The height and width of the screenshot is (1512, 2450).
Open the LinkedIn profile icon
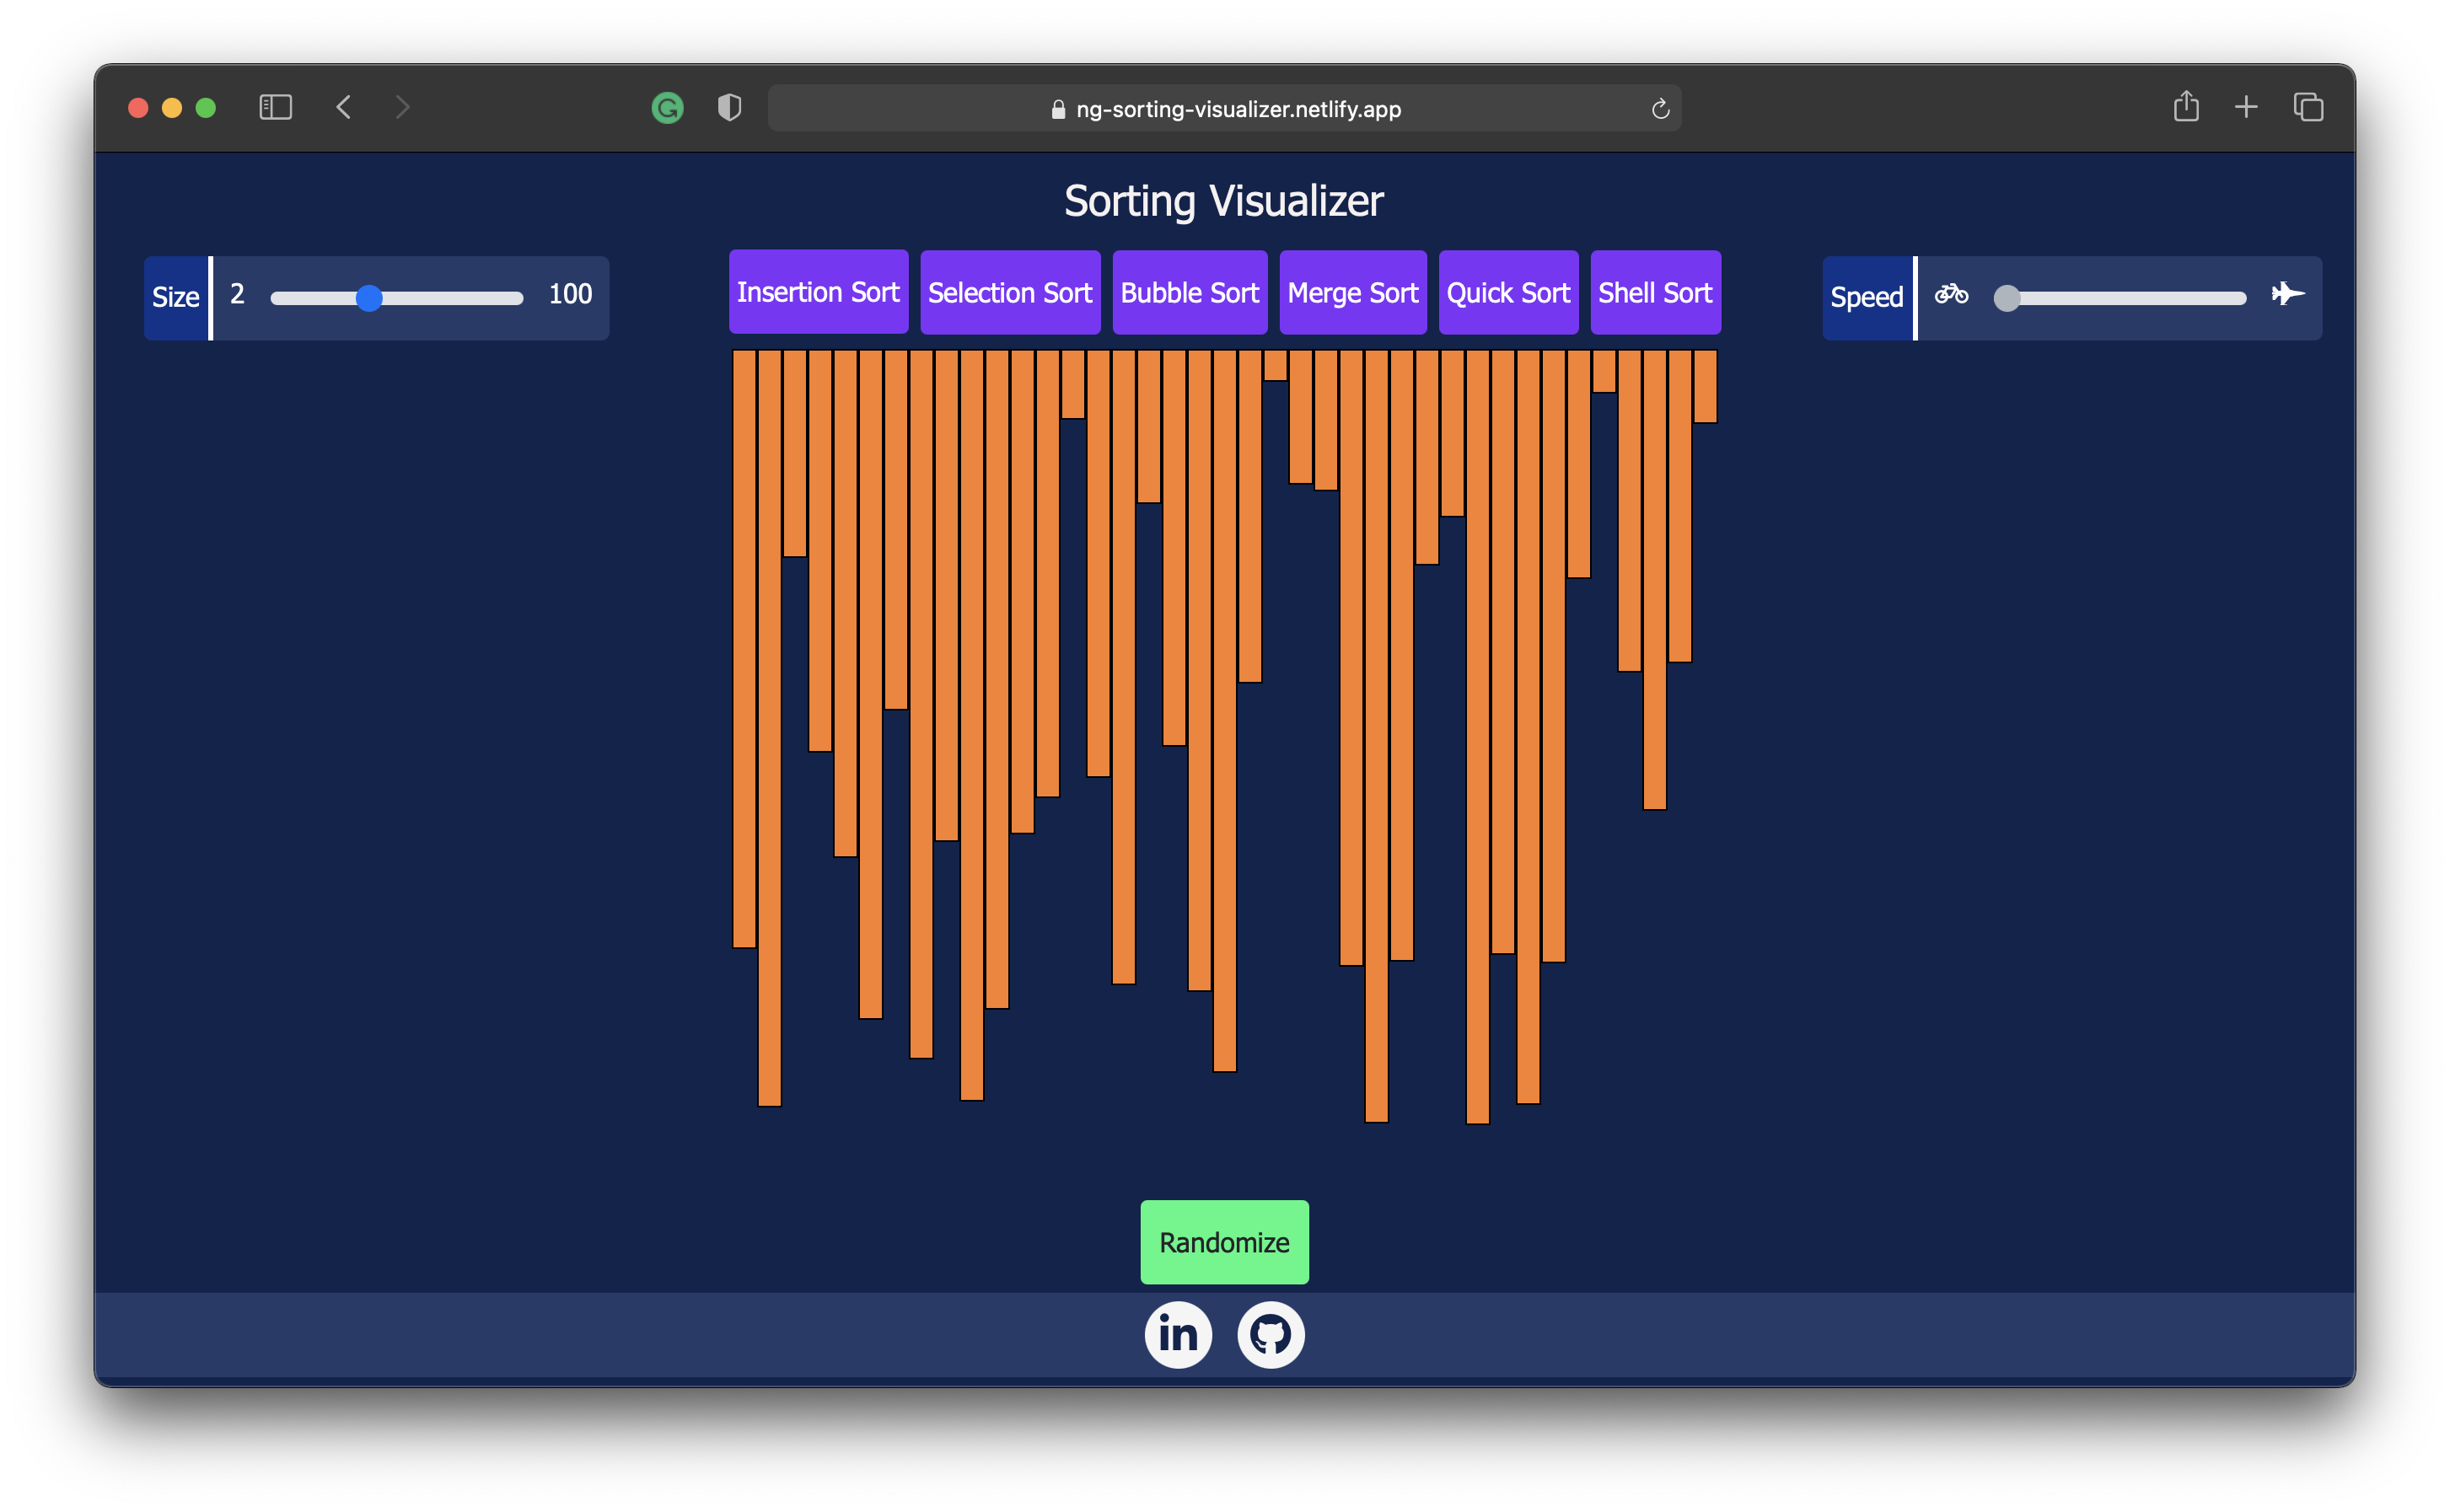pos(1178,1334)
